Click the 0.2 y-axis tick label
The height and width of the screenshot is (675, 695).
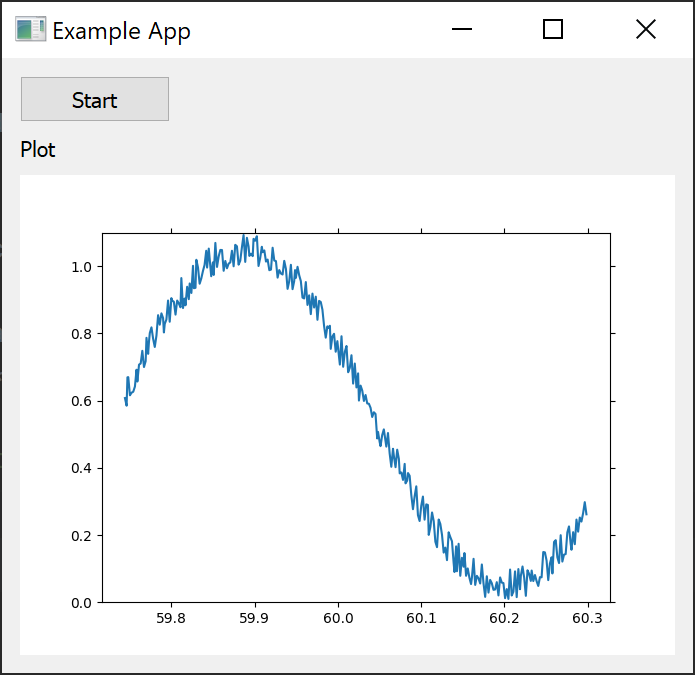tap(82, 536)
